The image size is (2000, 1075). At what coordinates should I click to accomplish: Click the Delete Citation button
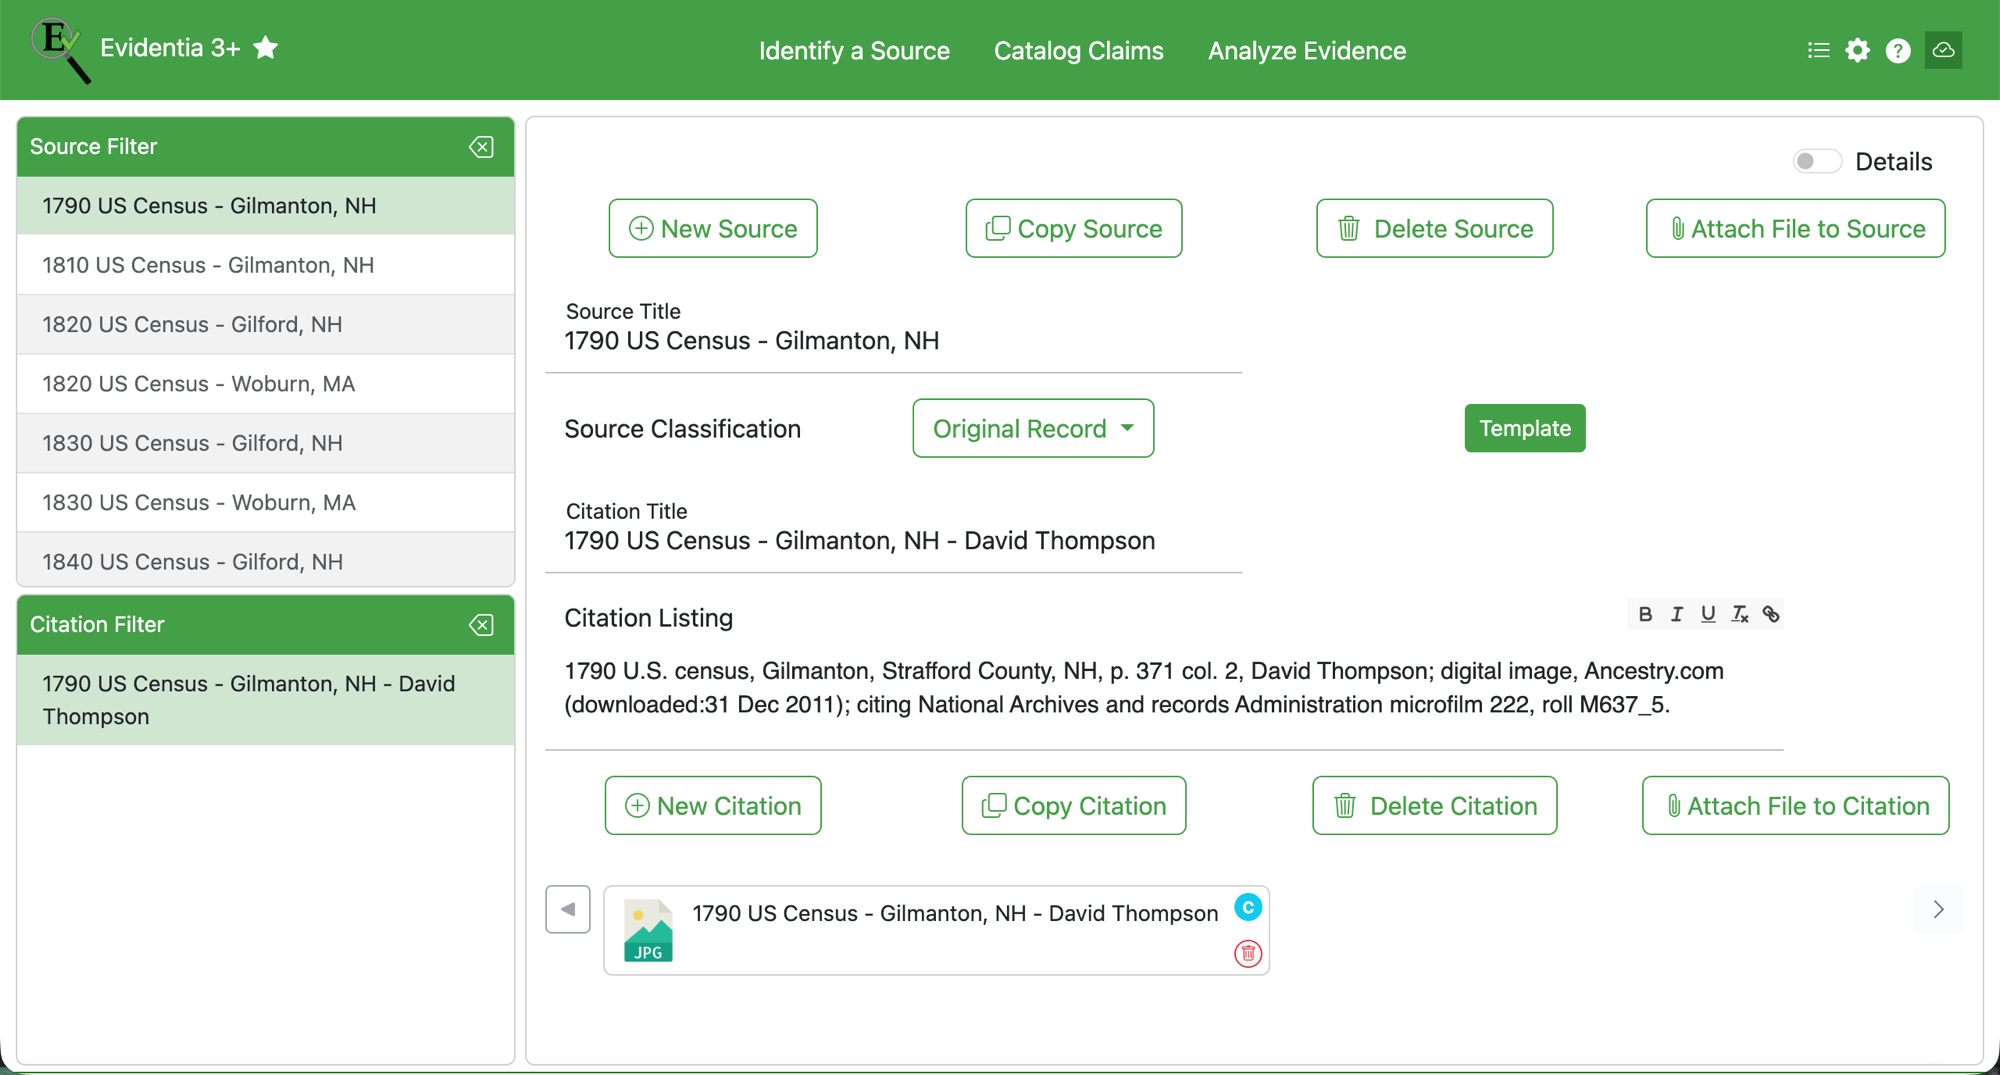1435,805
